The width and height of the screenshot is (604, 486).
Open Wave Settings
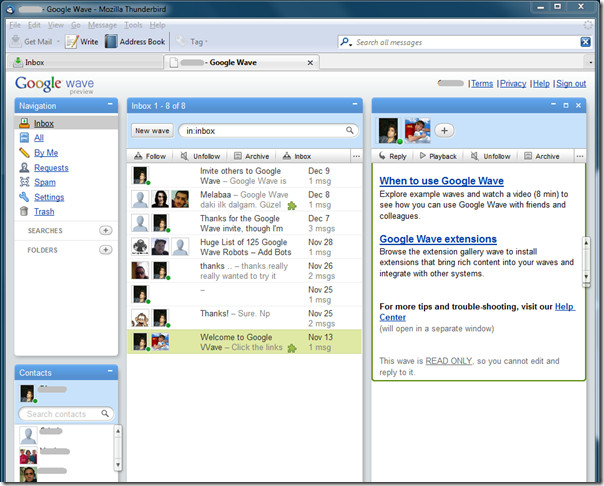[49, 197]
